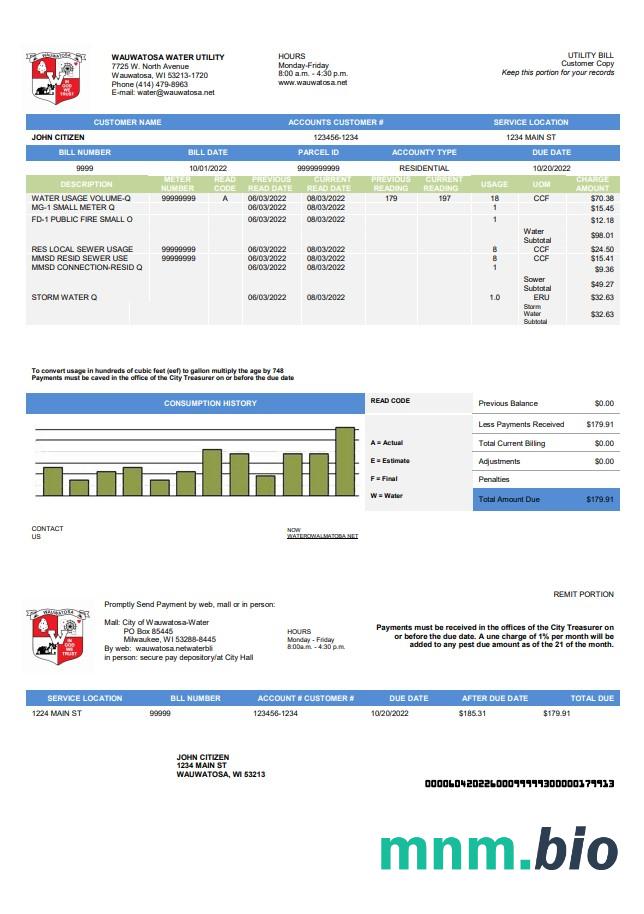Click the blue Total Amount Due cell

[546, 499]
